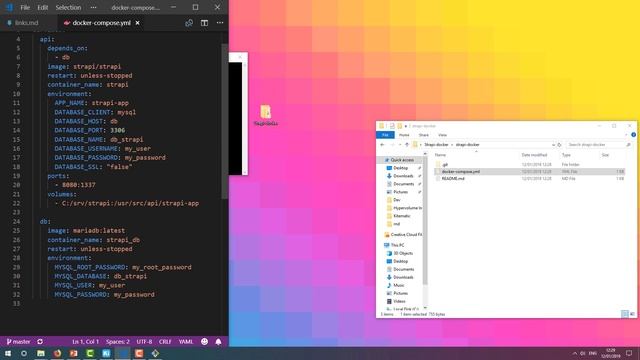Screen dimensions: 640x360
Task: Click the VS Code editor vertical scrollbar
Action: [225, 121]
